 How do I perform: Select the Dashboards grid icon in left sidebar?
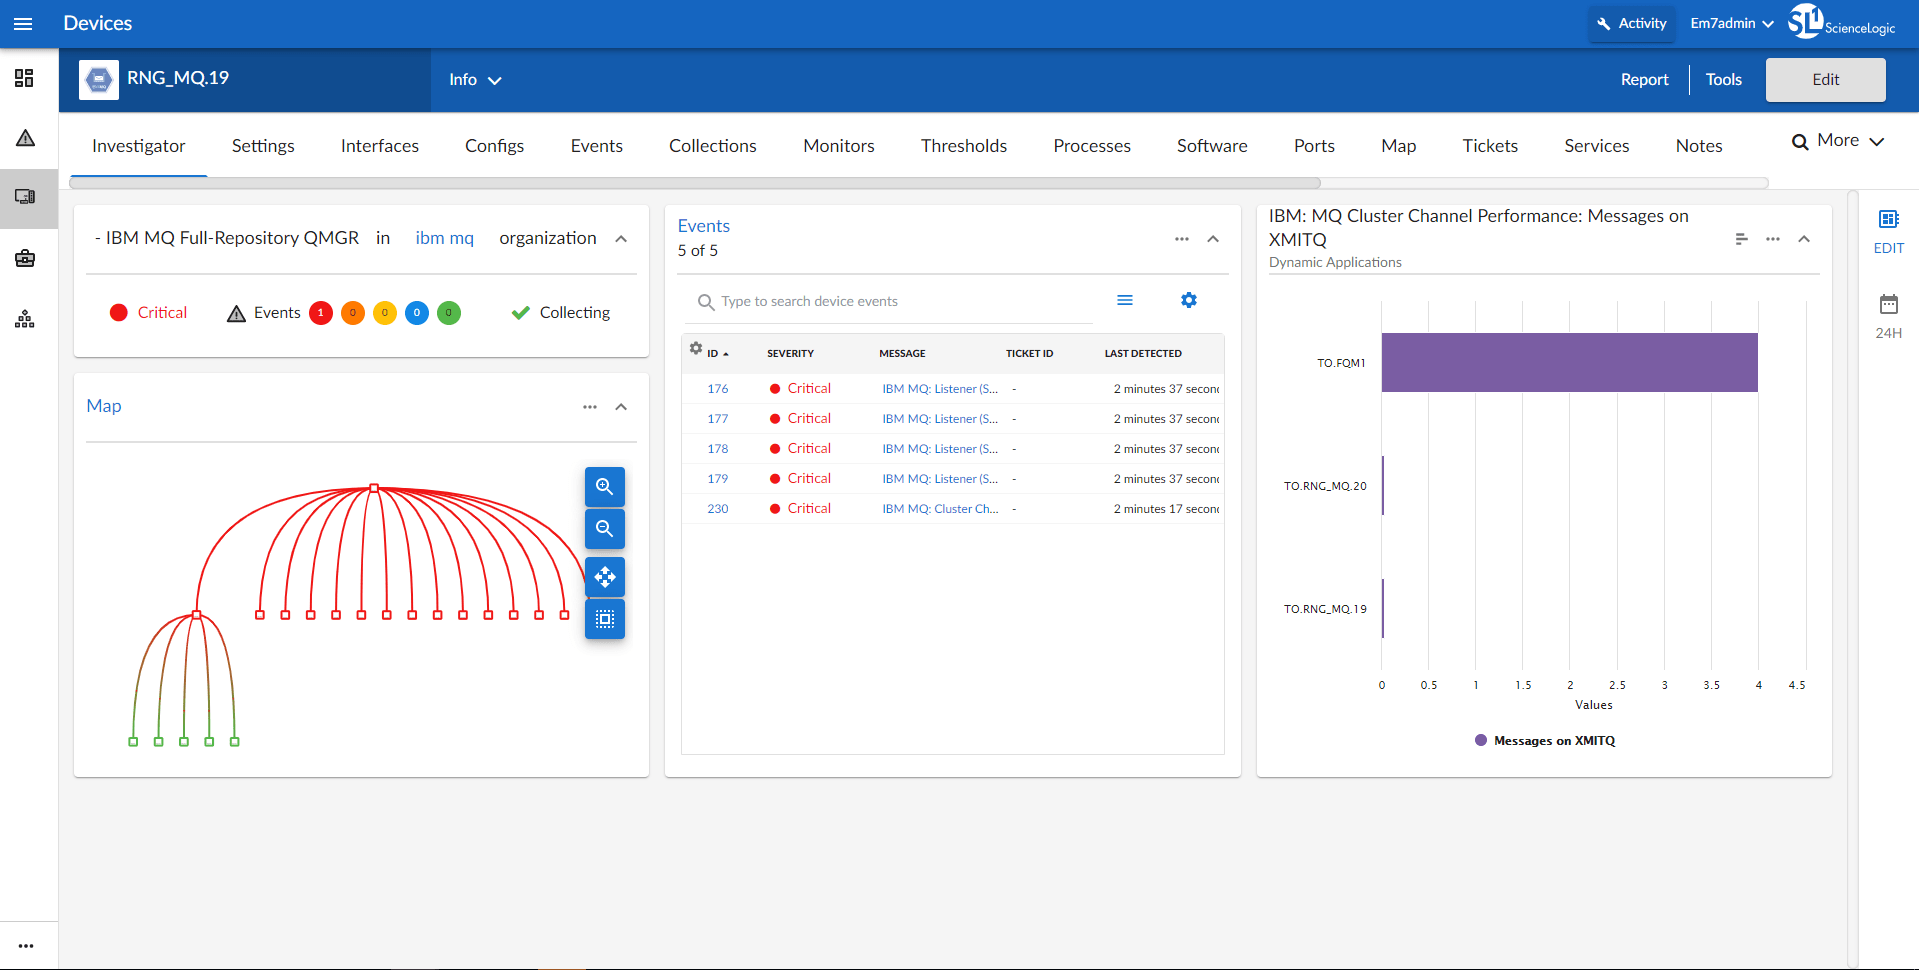click(x=24, y=78)
